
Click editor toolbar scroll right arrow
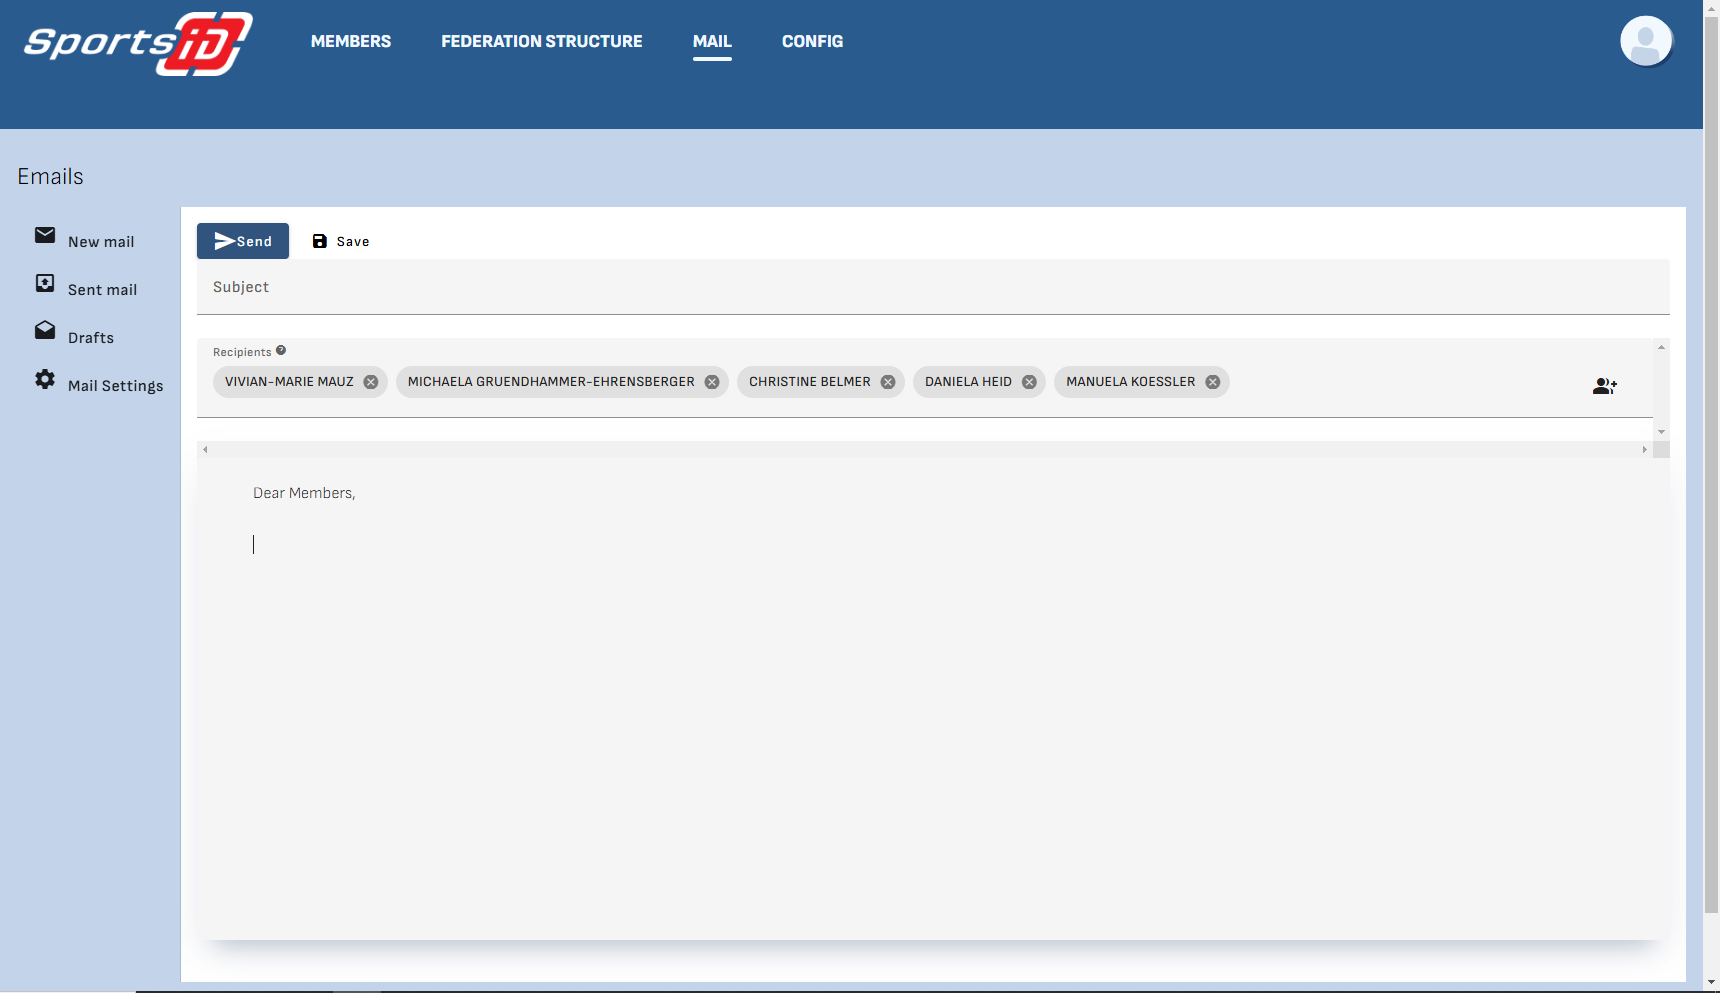[x=1644, y=450]
